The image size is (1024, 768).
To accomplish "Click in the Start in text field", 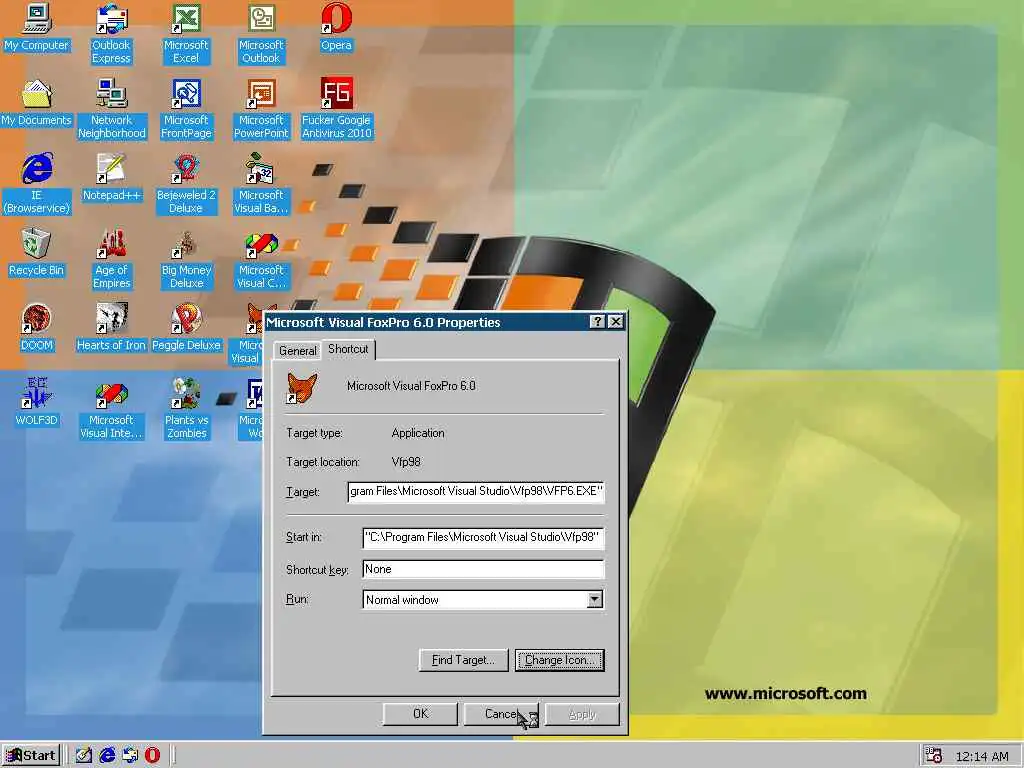I will [483, 537].
